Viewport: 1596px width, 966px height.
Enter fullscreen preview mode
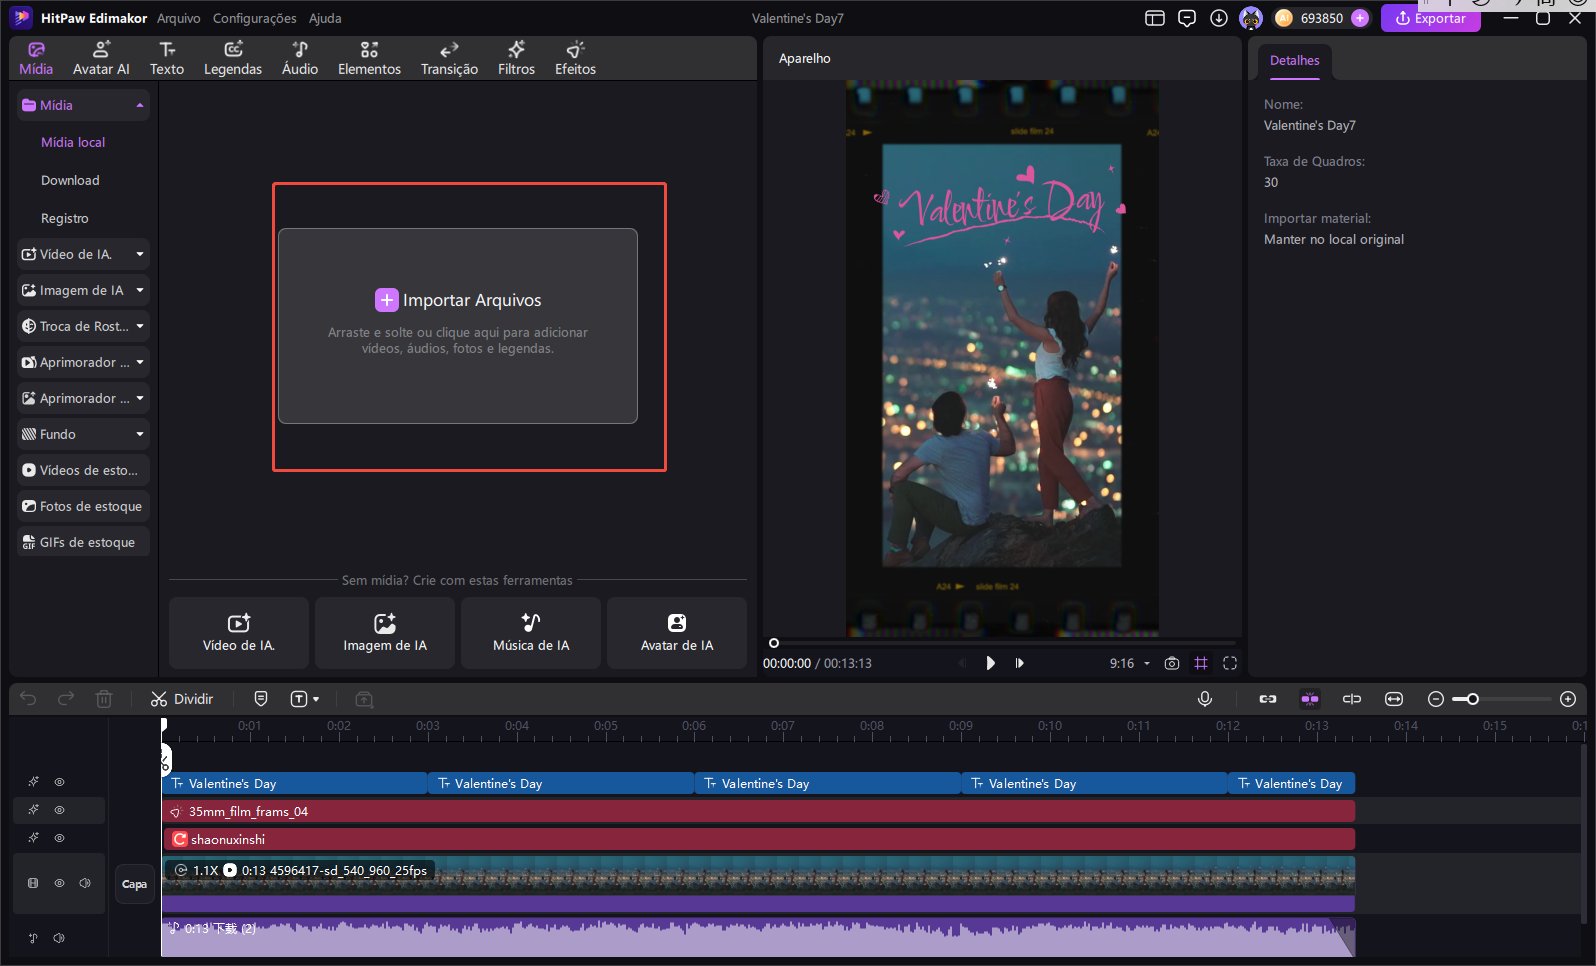(x=1230, y=663)
